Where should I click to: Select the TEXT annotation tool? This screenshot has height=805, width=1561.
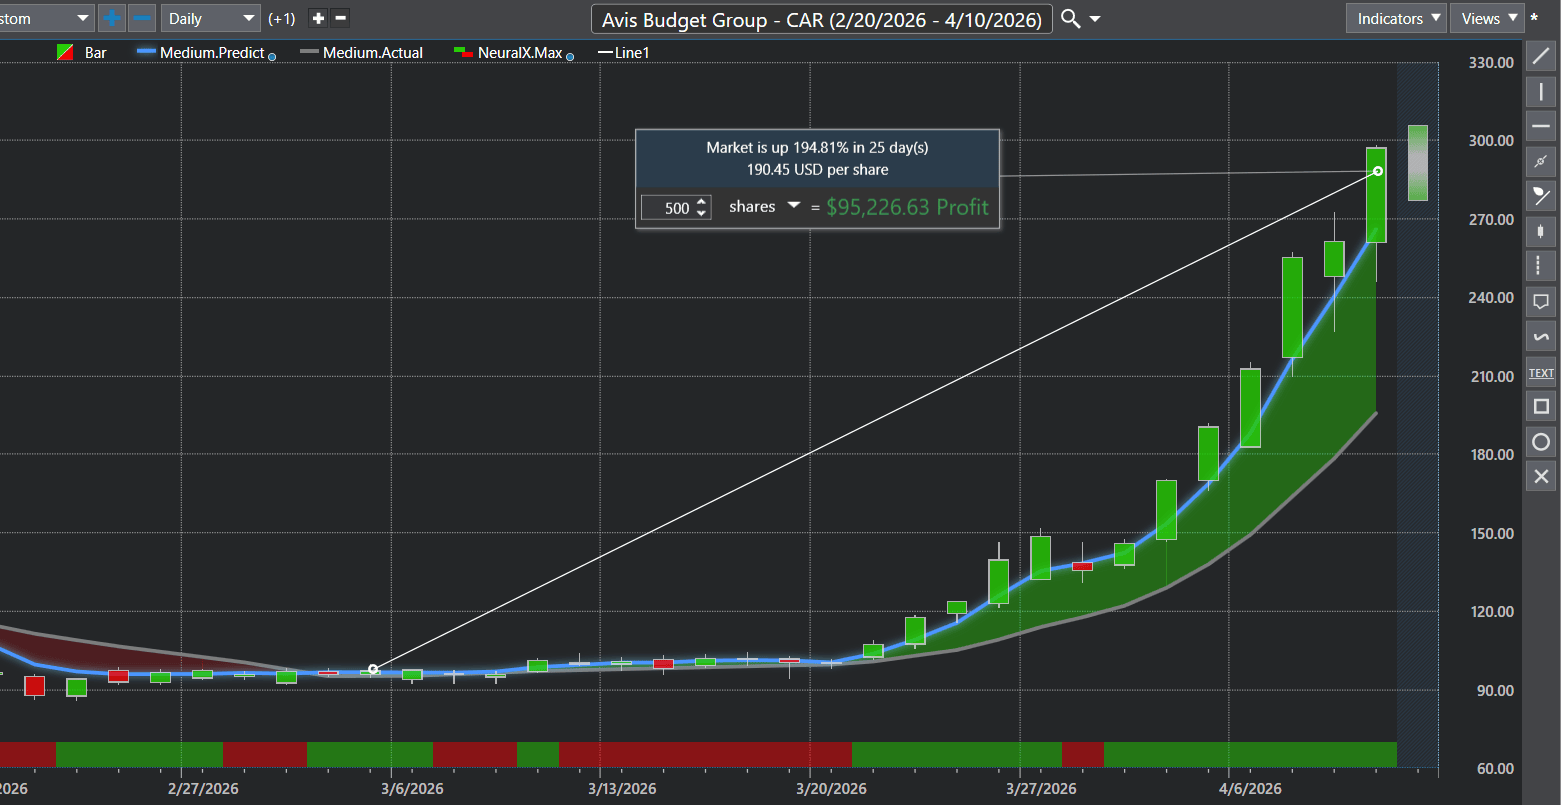click(1541, 372)
